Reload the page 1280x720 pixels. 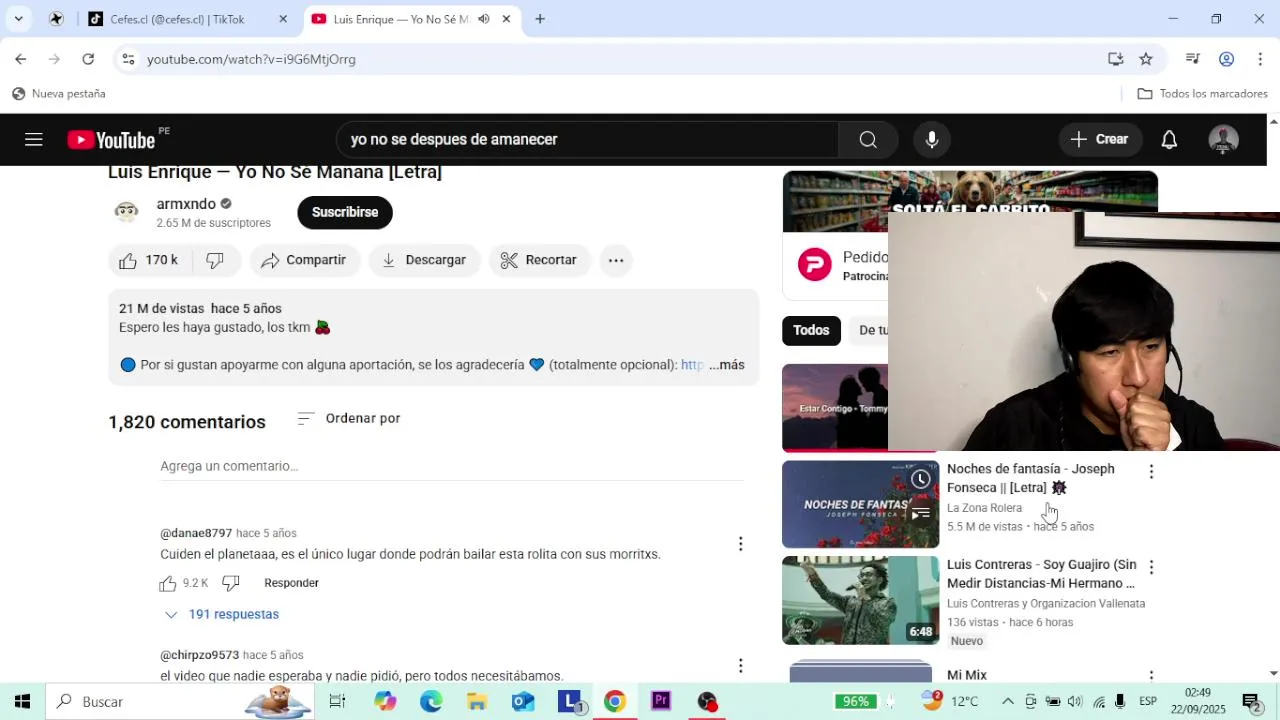88,59
